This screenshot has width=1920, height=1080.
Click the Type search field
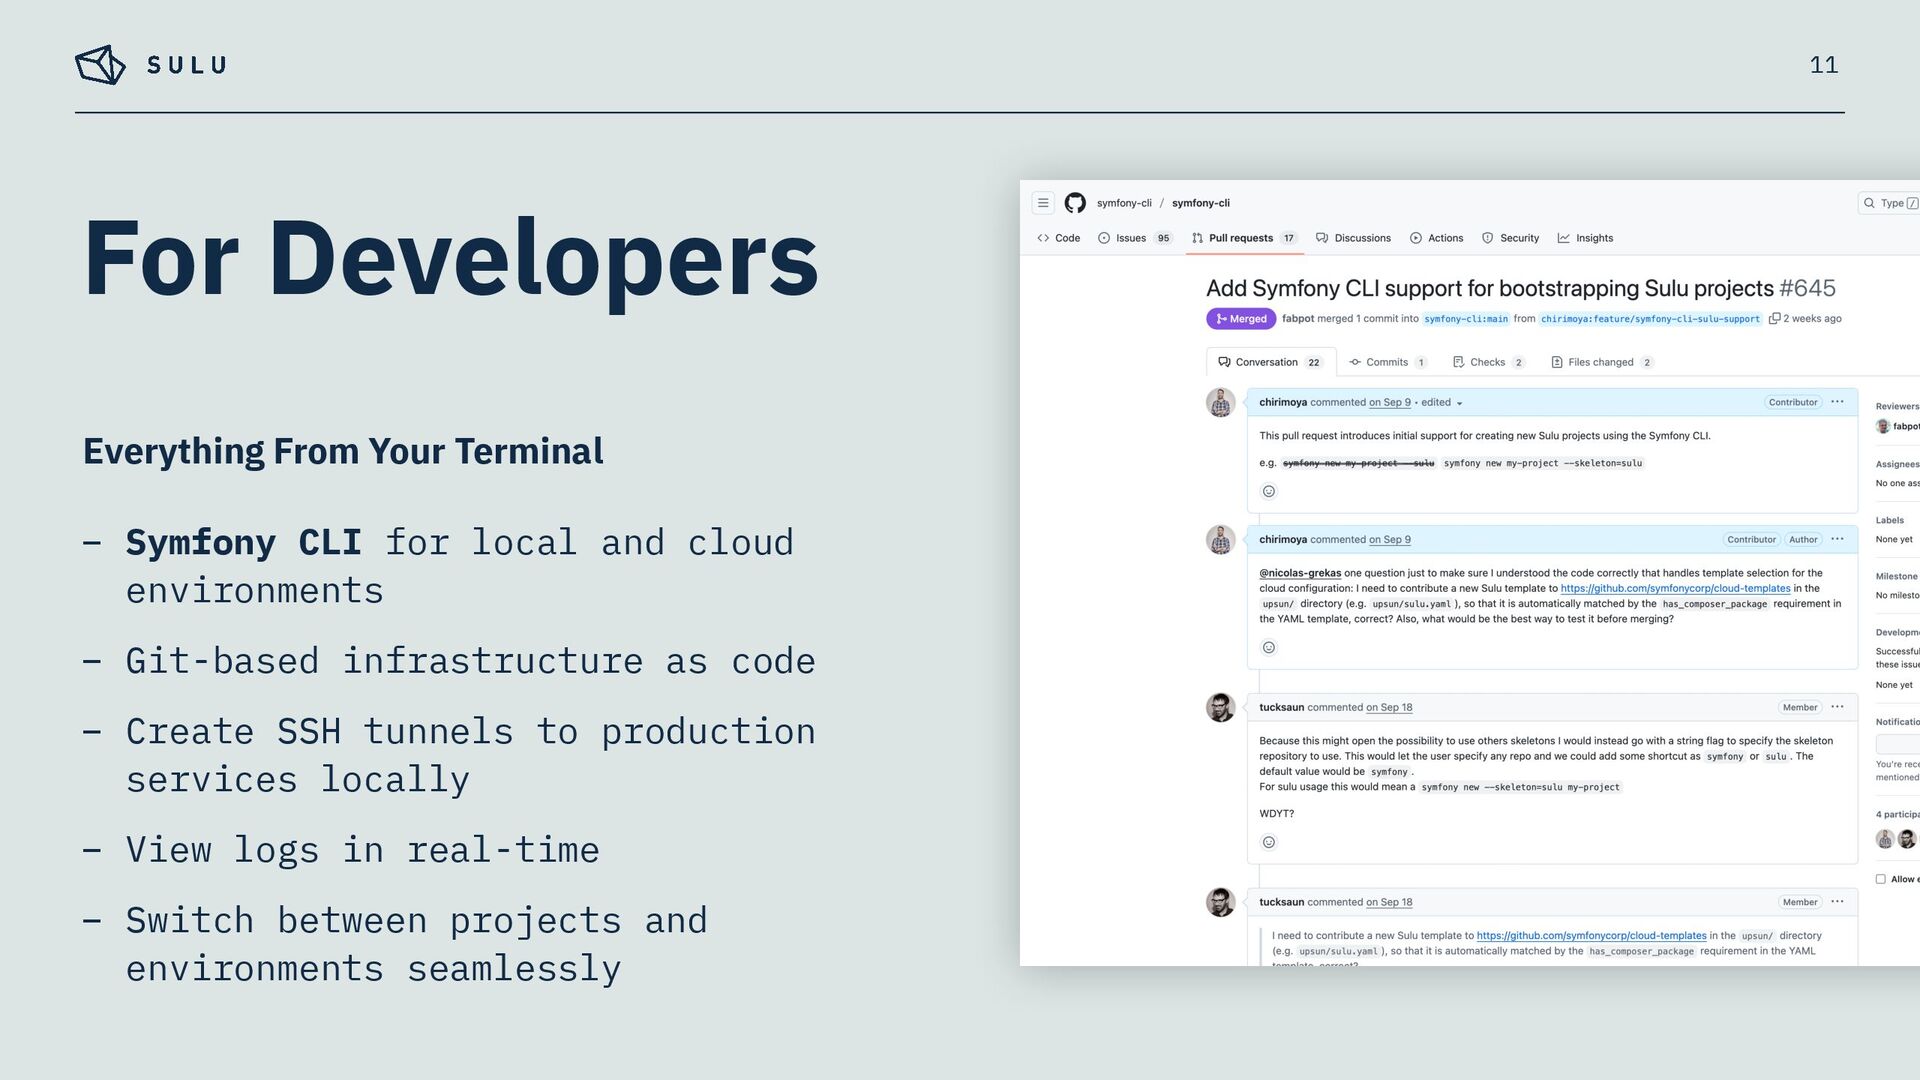tap(1890, 203)
